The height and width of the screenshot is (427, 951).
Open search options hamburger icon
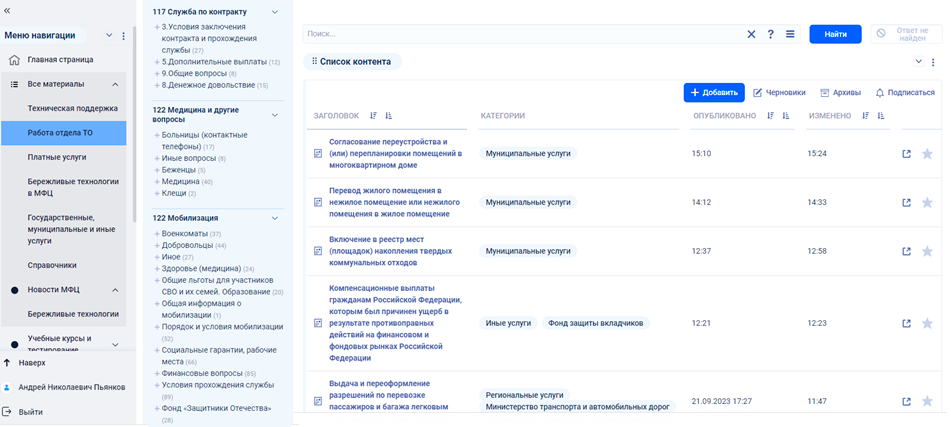click(790, 35)
